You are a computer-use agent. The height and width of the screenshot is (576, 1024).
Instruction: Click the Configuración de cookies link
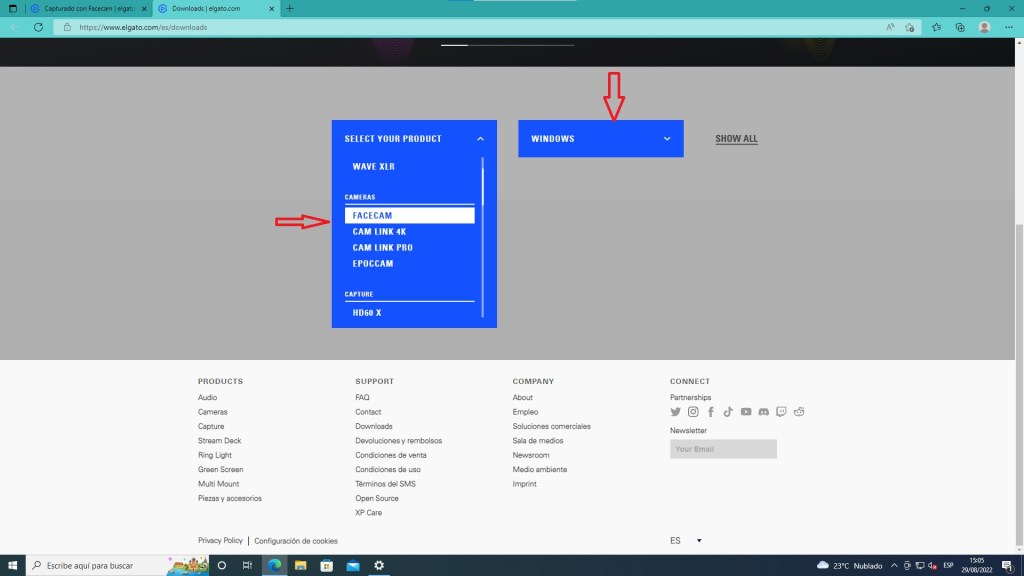click(x=296, y=541)
